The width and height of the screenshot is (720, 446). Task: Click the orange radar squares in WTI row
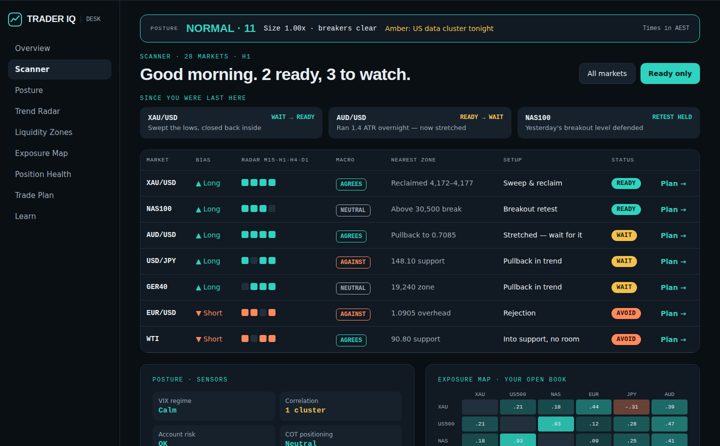coord(259,339)
